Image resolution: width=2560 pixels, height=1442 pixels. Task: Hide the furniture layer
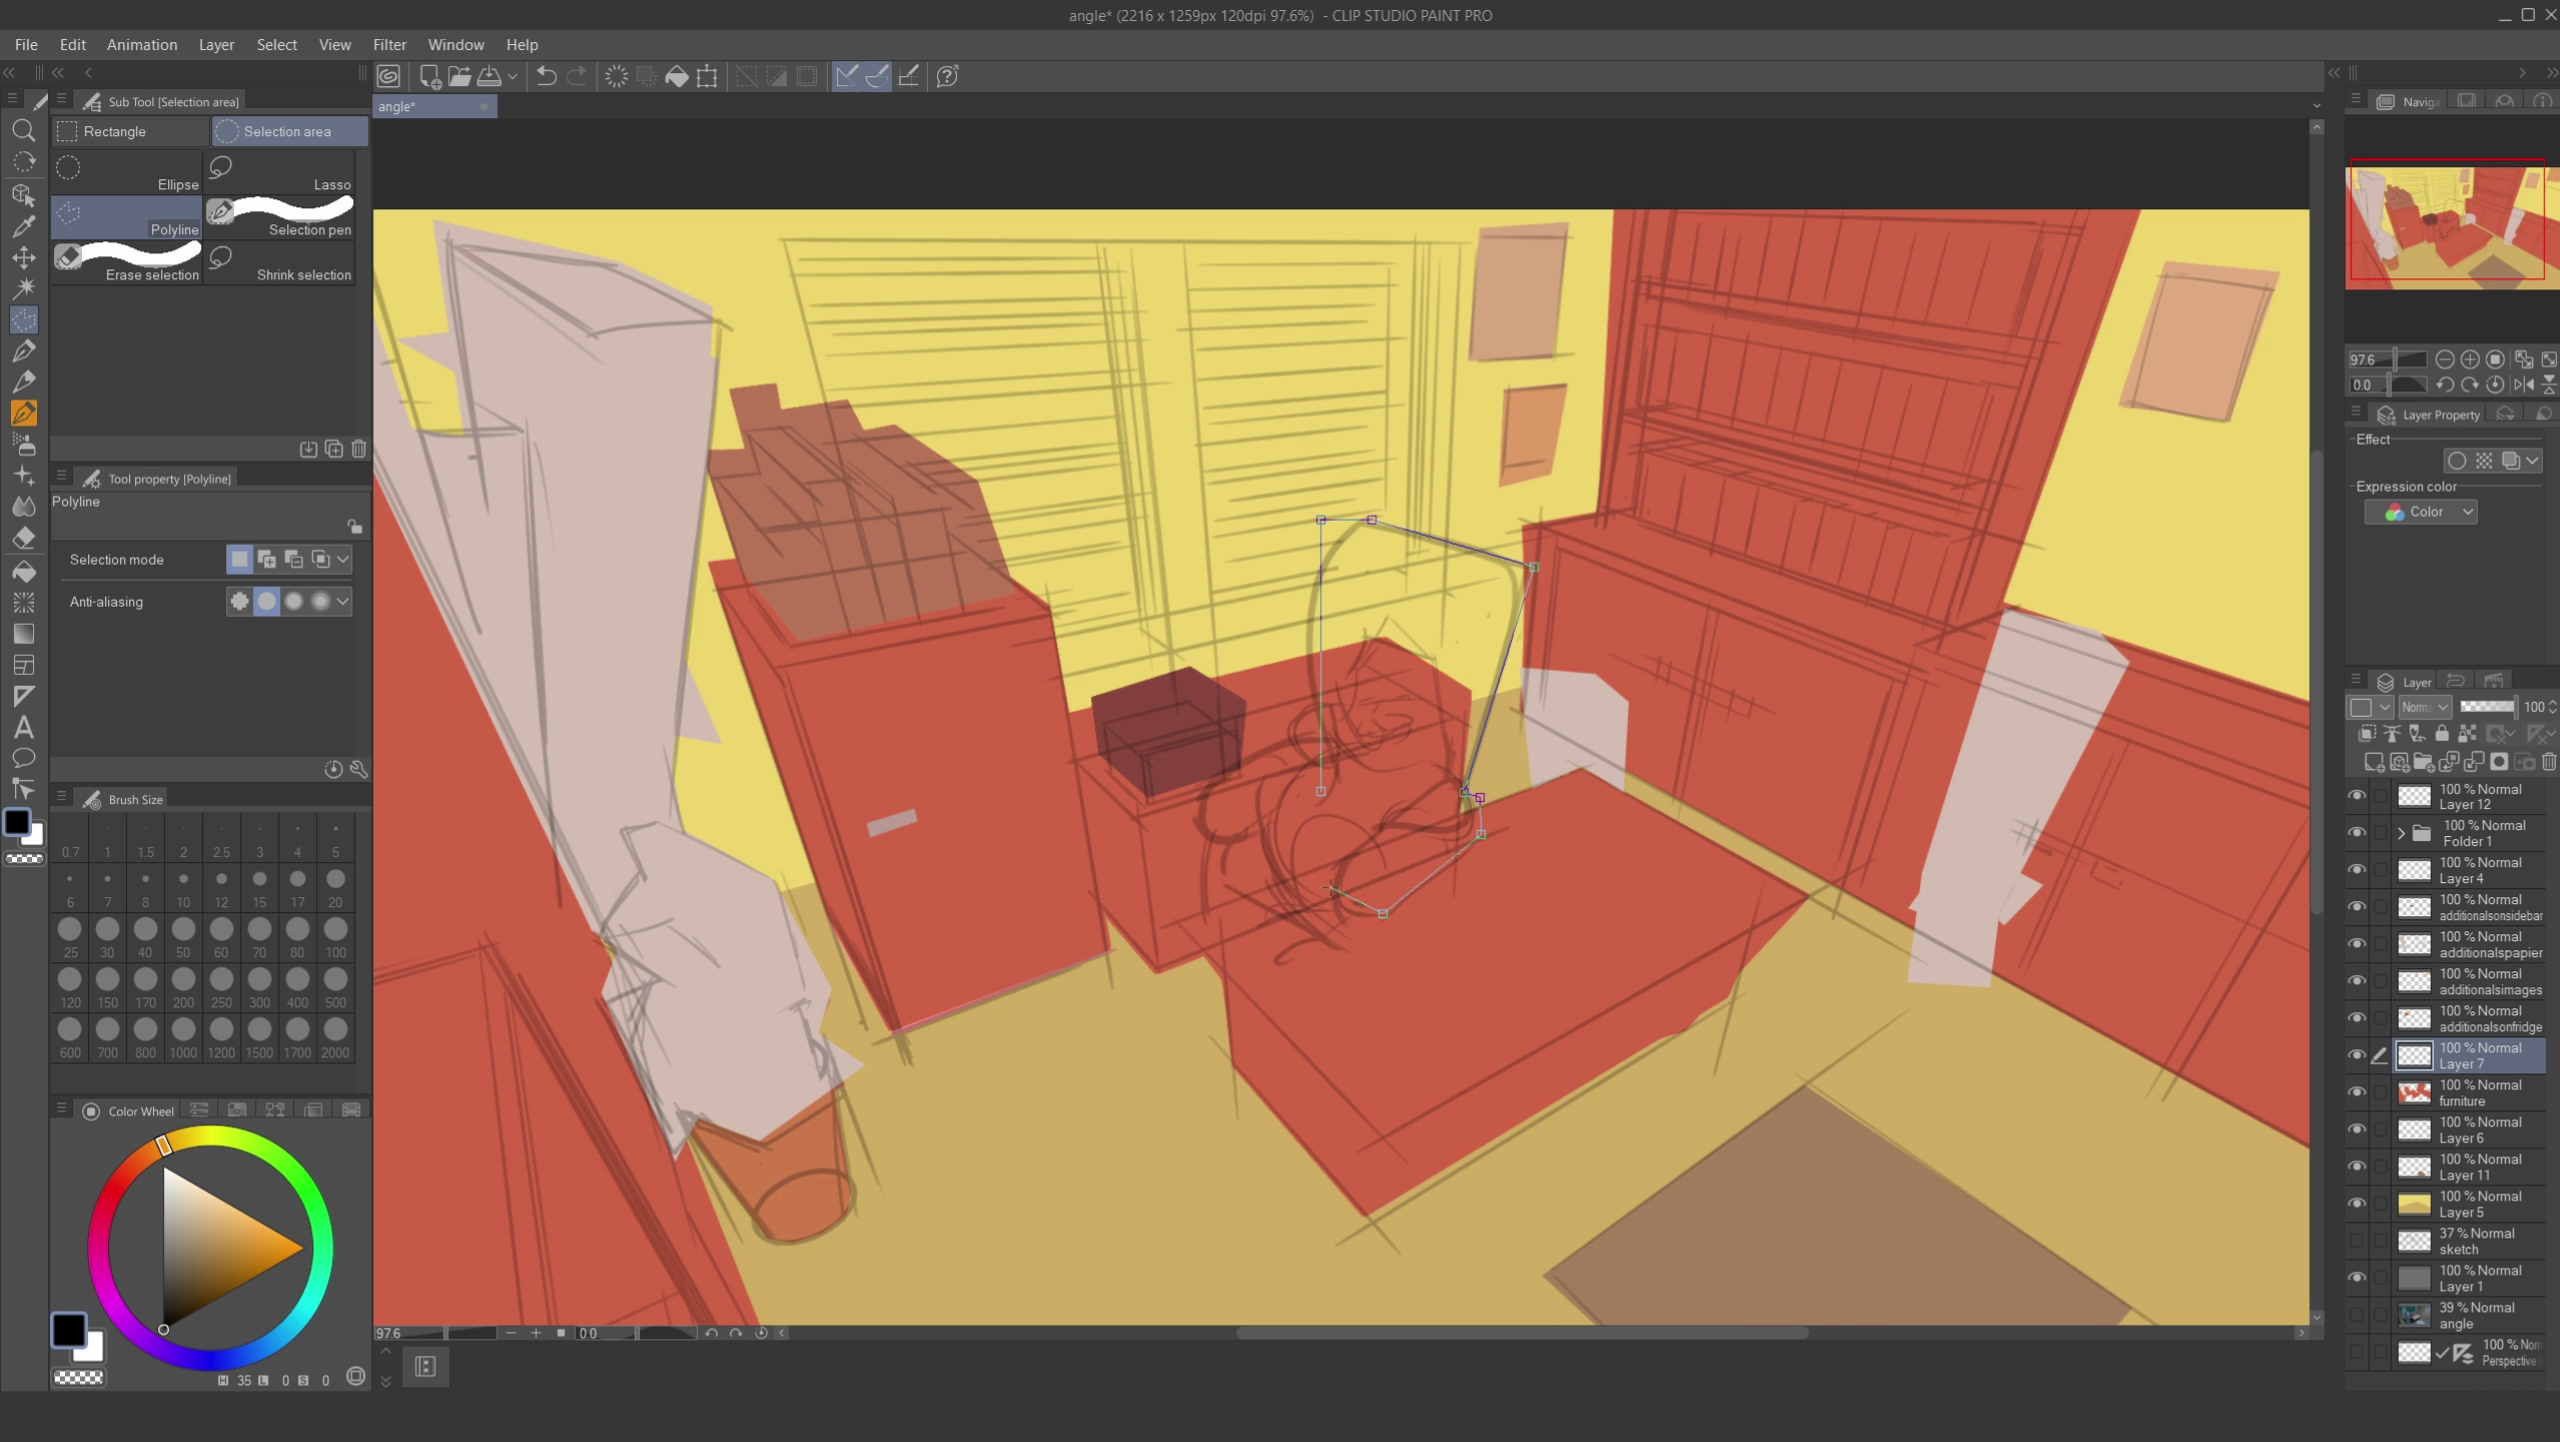tap(2356, 1092)
